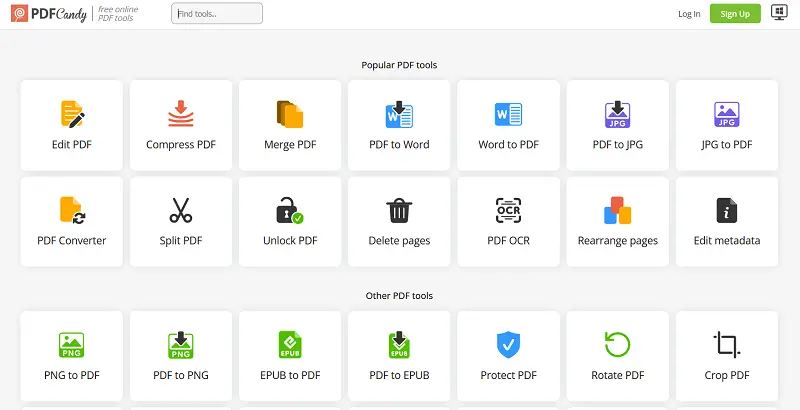Open the Edit metadata info icon
This screenshot has height=410, width=800.
coord(727,211)
